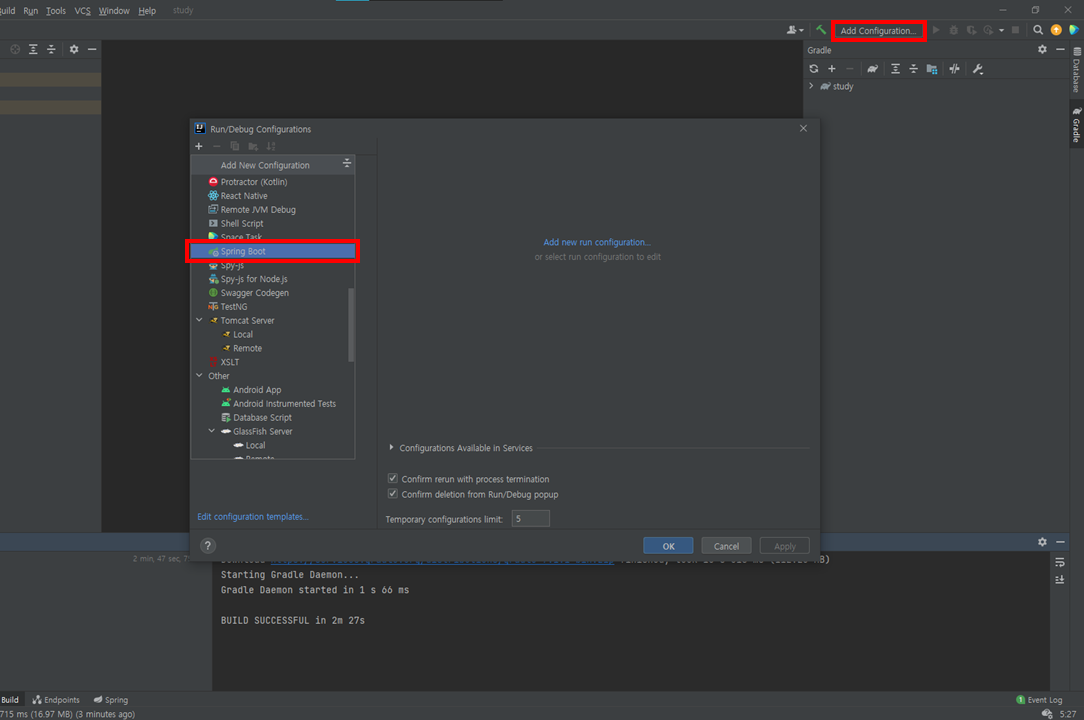The image size is (1084, 720).
Task: Click the plus icon in Gradle toolbar
Action: pos(832,68)
